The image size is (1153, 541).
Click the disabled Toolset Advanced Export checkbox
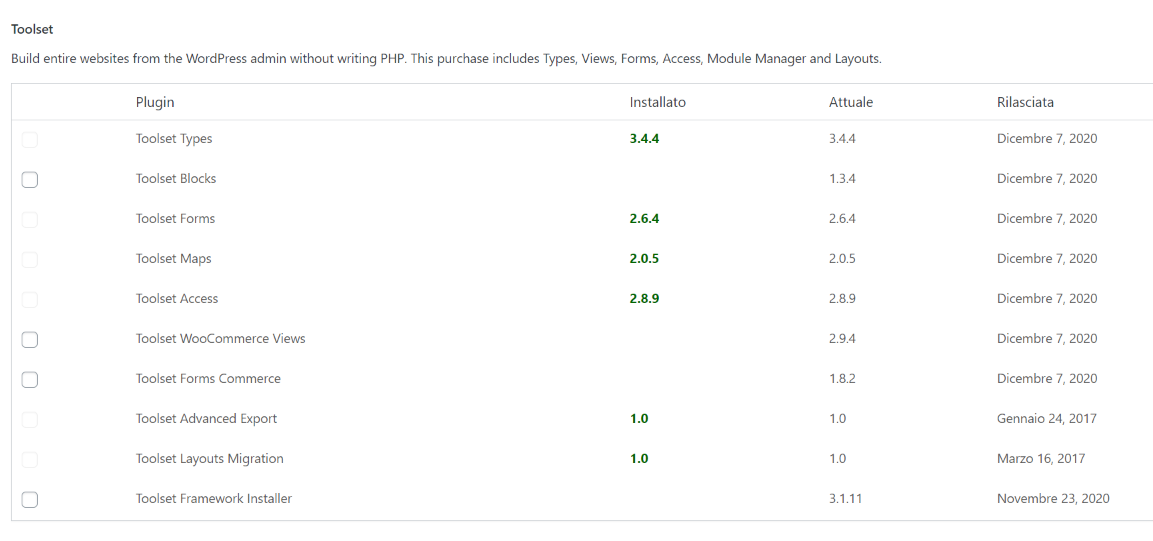click(x=29, y=420)
